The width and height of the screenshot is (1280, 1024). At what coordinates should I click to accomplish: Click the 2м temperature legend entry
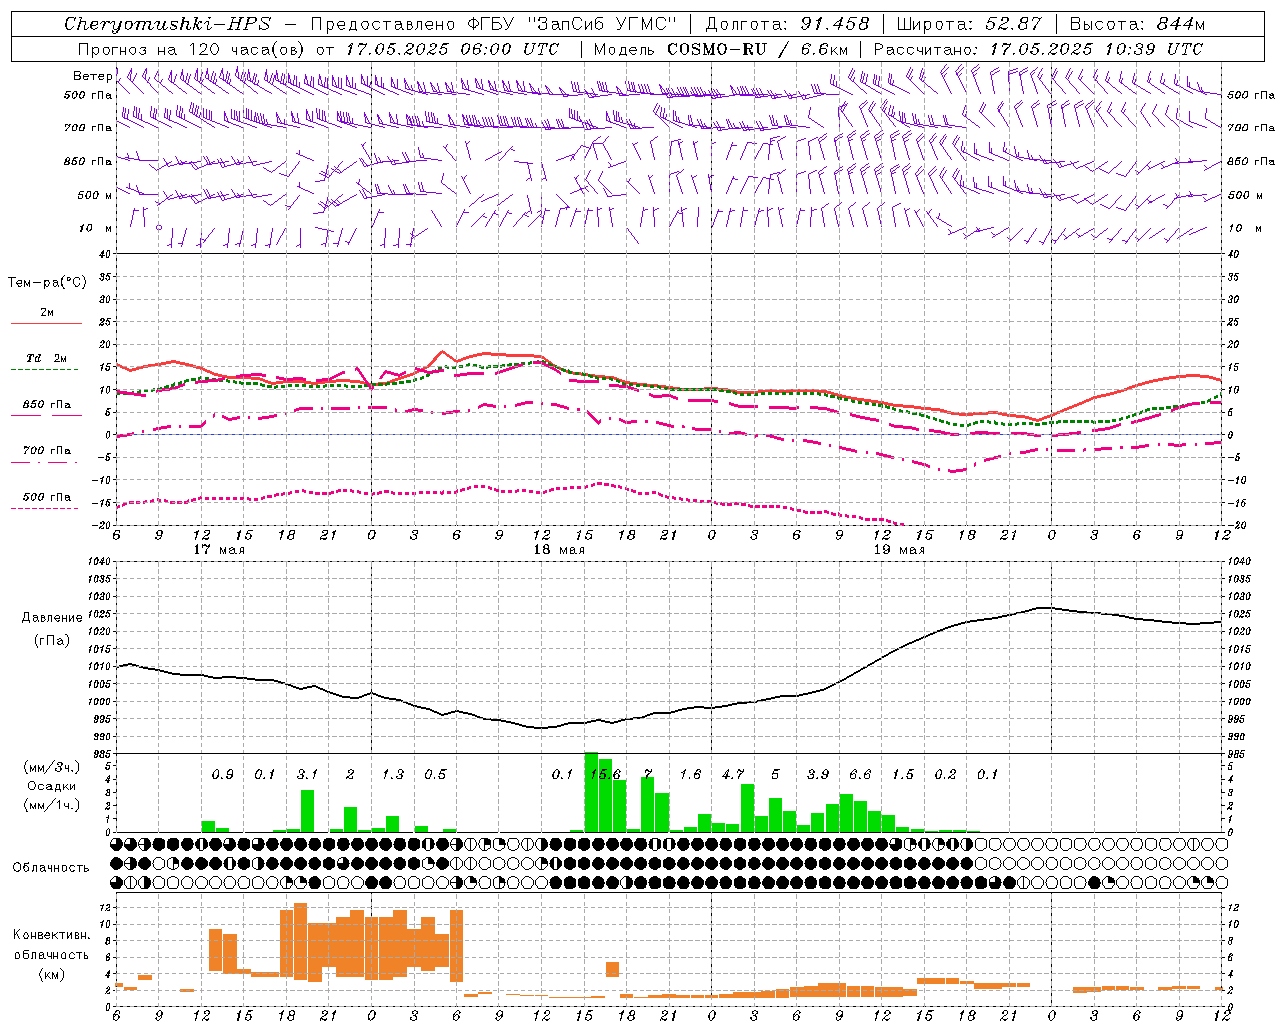[x=47, y=313]
